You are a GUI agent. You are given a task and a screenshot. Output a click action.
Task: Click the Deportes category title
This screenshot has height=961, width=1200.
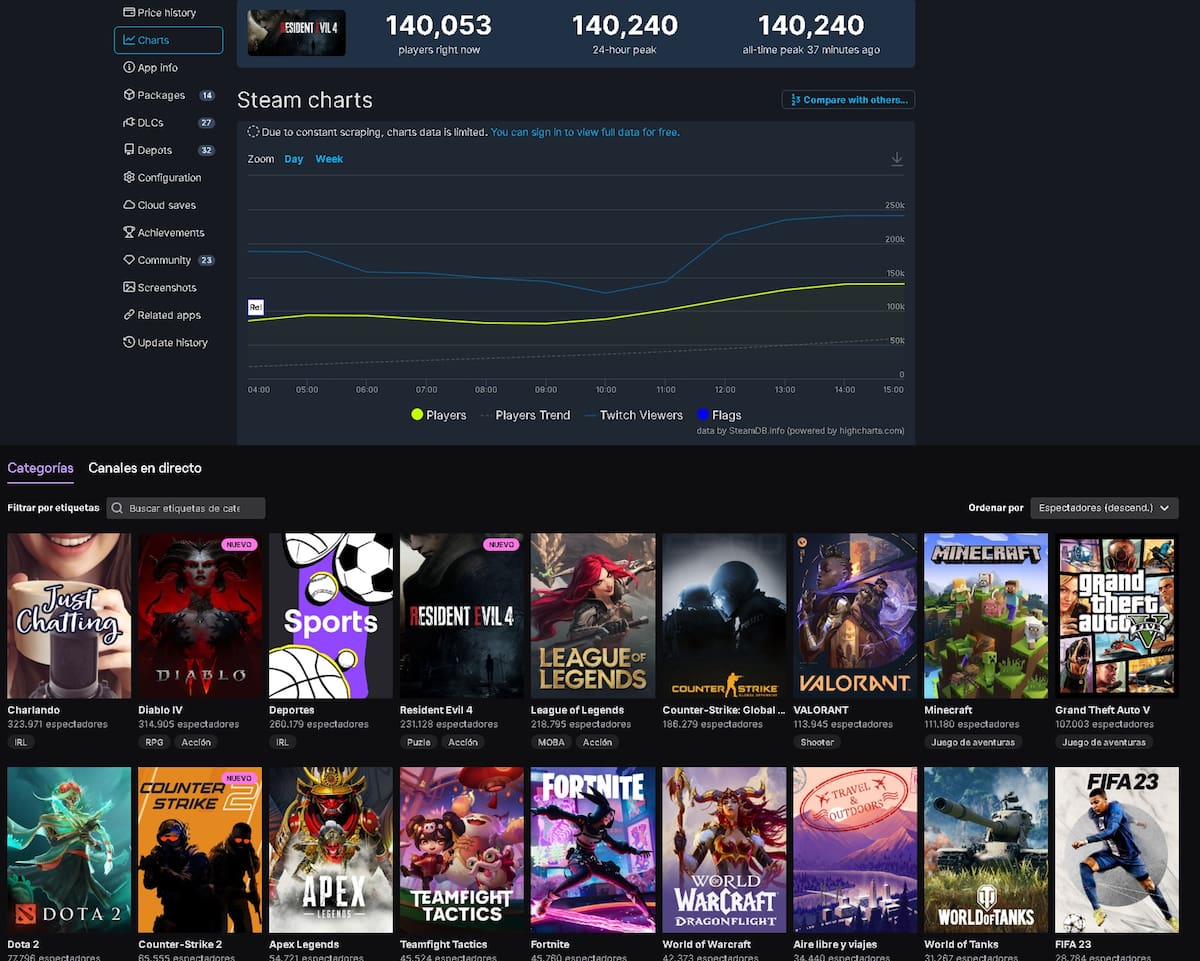(x=292, y=710)
